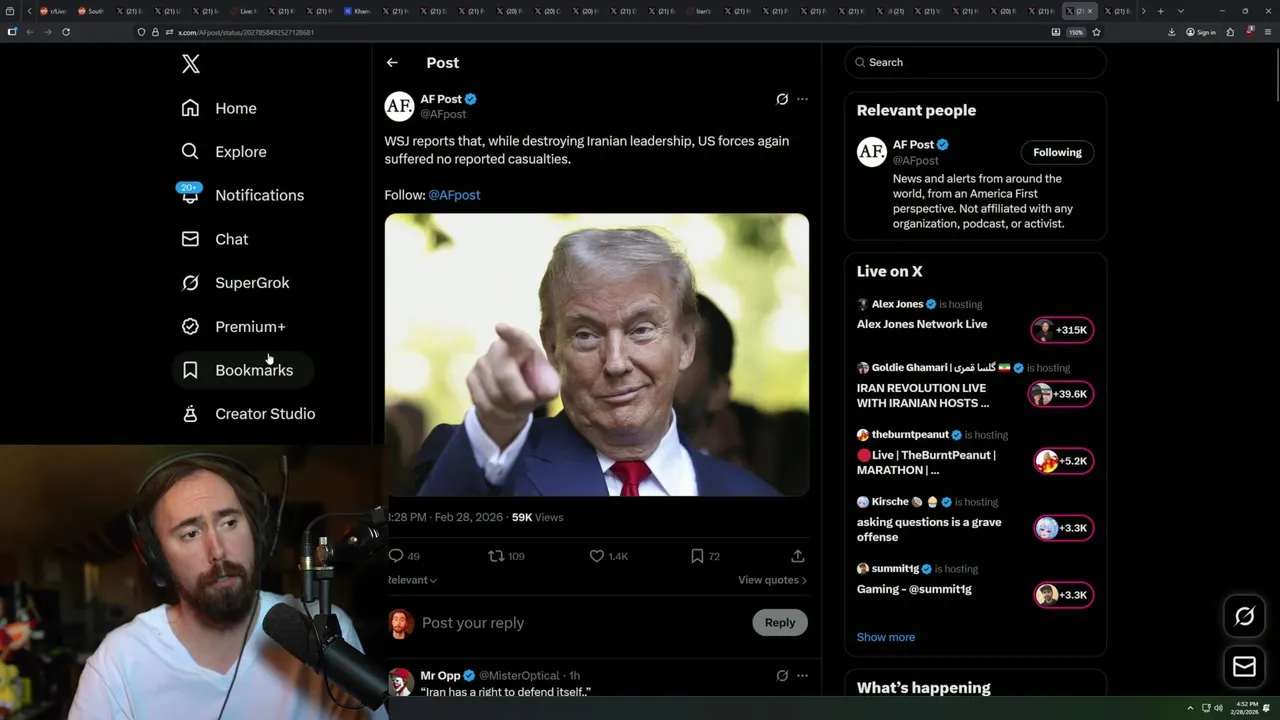
Task: Click the X logo in the sidebar
Action: click(x=191, y=64)
